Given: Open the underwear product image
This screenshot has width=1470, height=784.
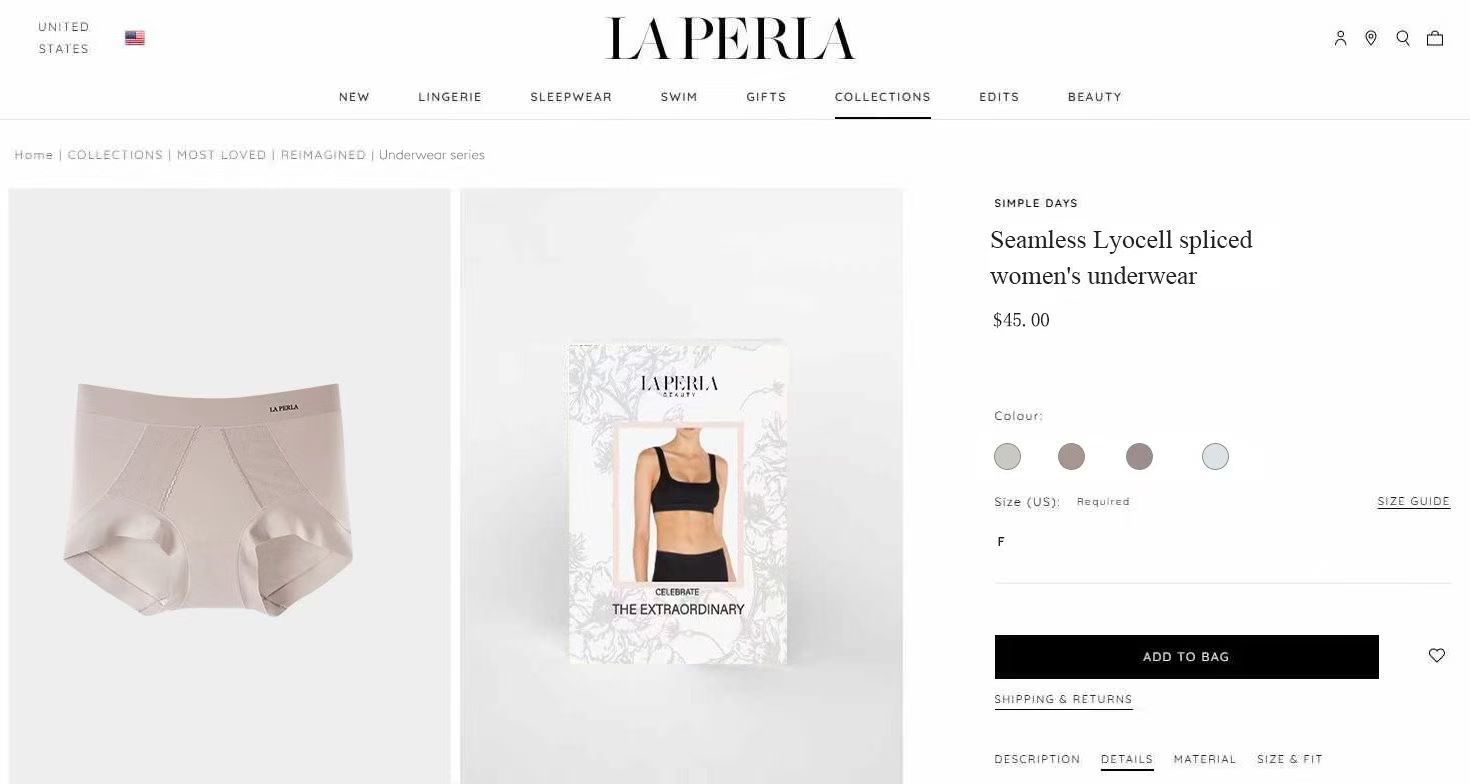Looking at the screenshot, I should point(229,486).
